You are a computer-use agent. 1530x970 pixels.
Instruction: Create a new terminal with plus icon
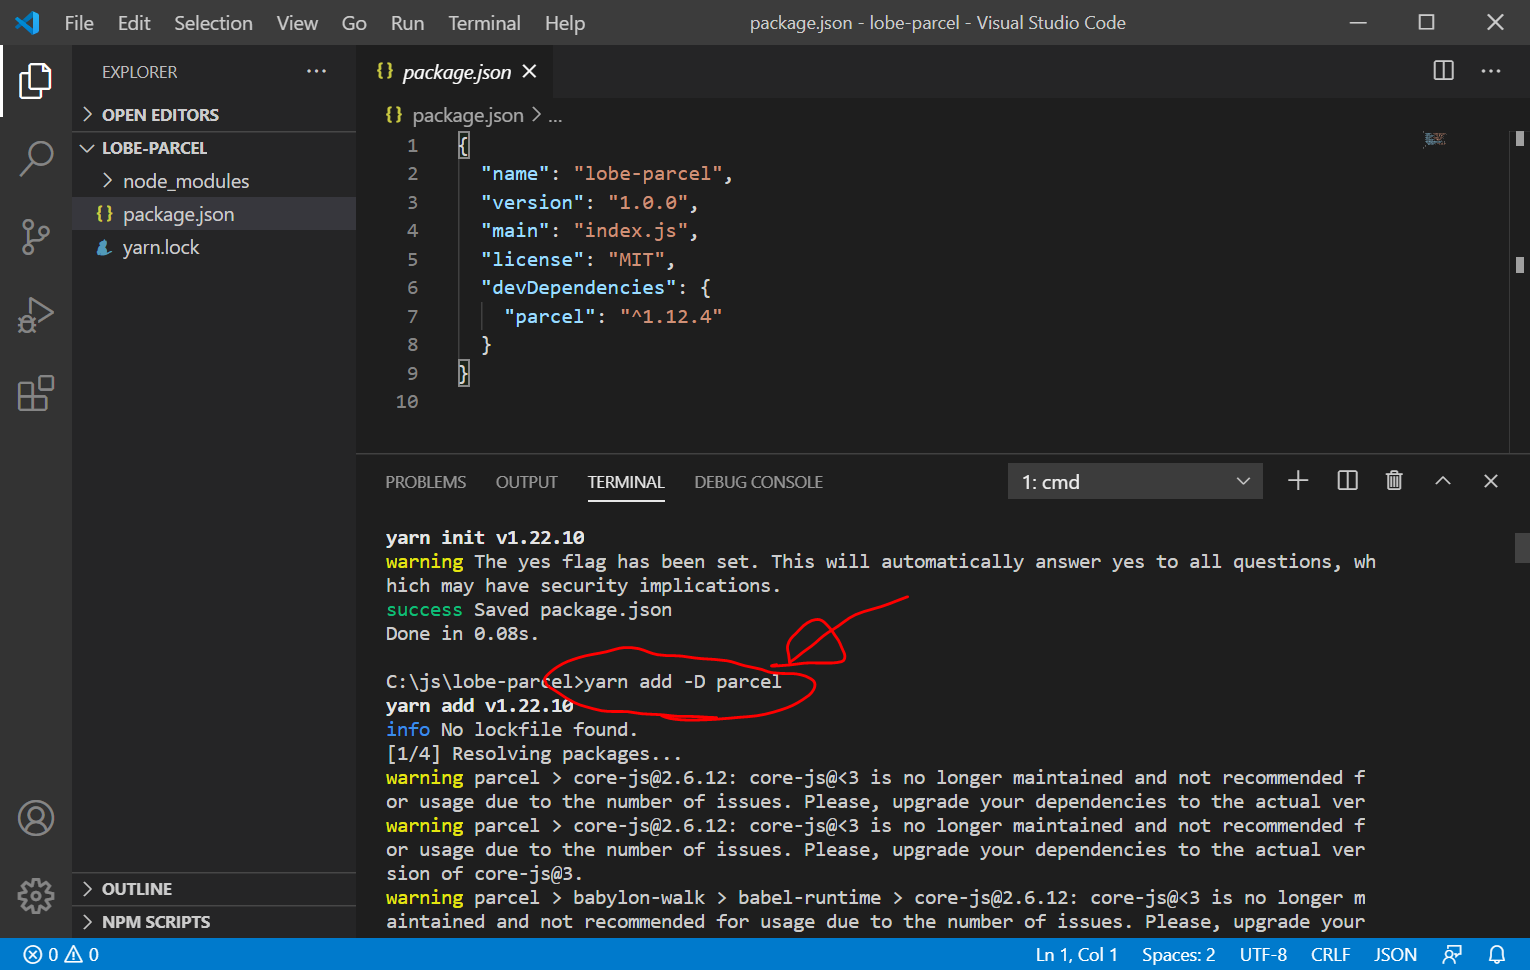click(x=1298, y=481)
